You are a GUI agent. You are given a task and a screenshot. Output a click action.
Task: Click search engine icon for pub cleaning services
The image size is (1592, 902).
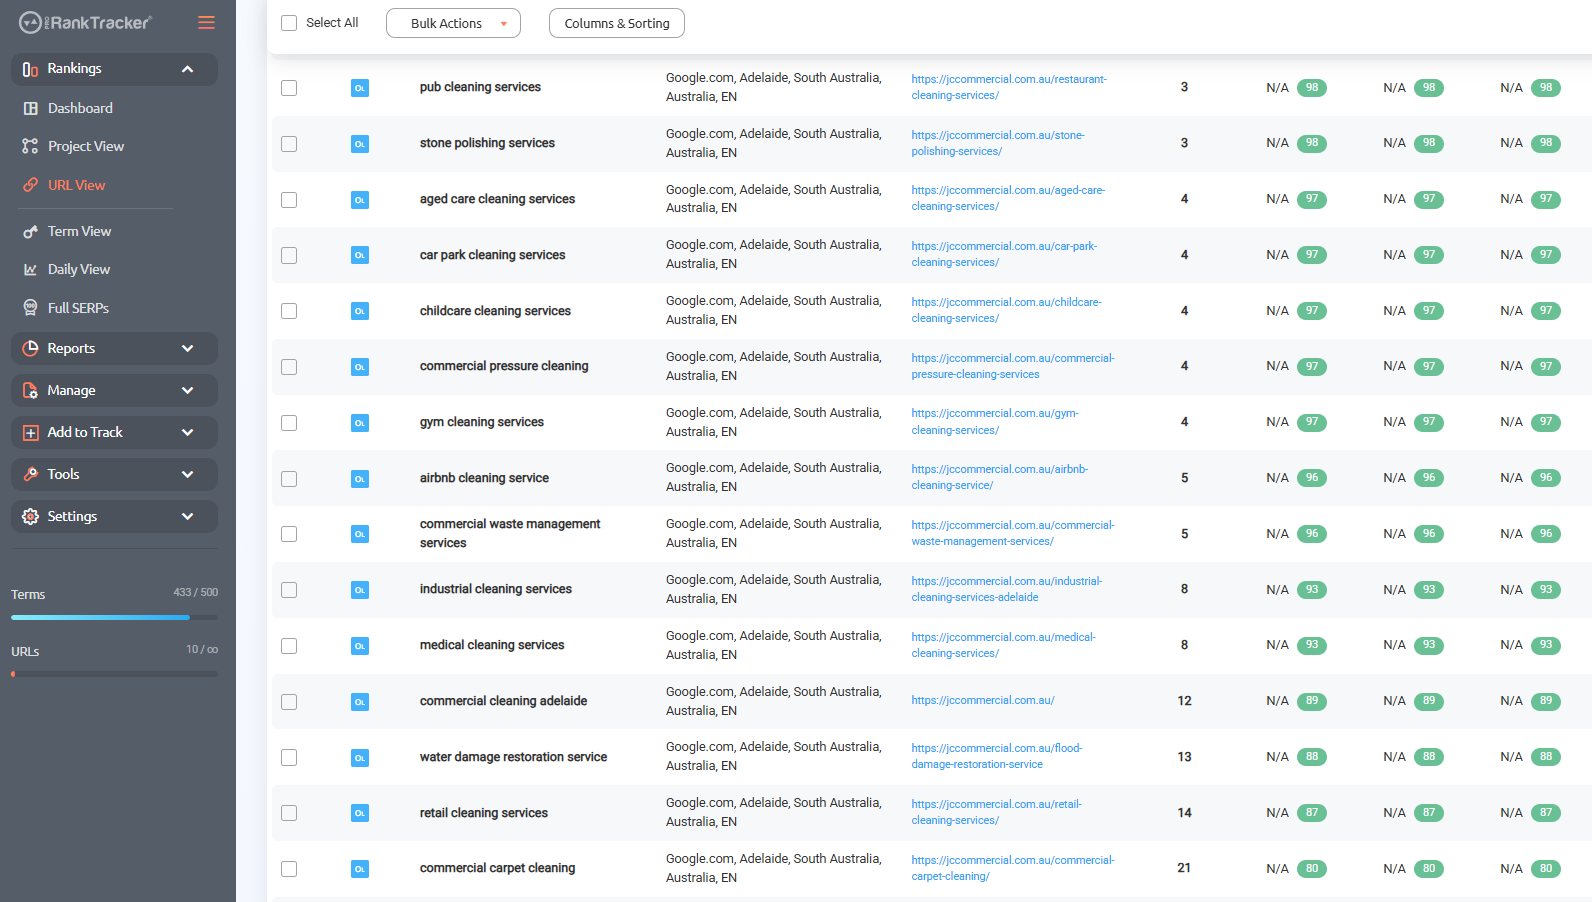(x=360, y=88)
